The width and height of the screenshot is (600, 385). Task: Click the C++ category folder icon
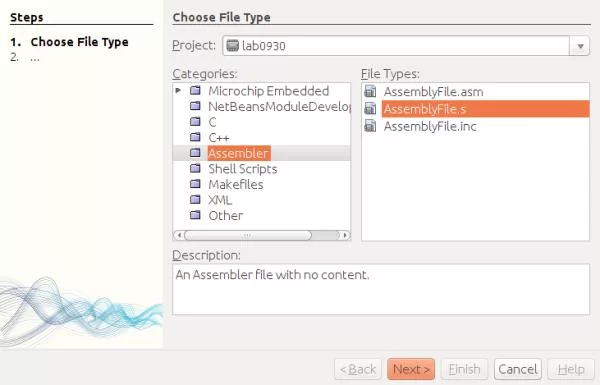click(x=196, y=137)
